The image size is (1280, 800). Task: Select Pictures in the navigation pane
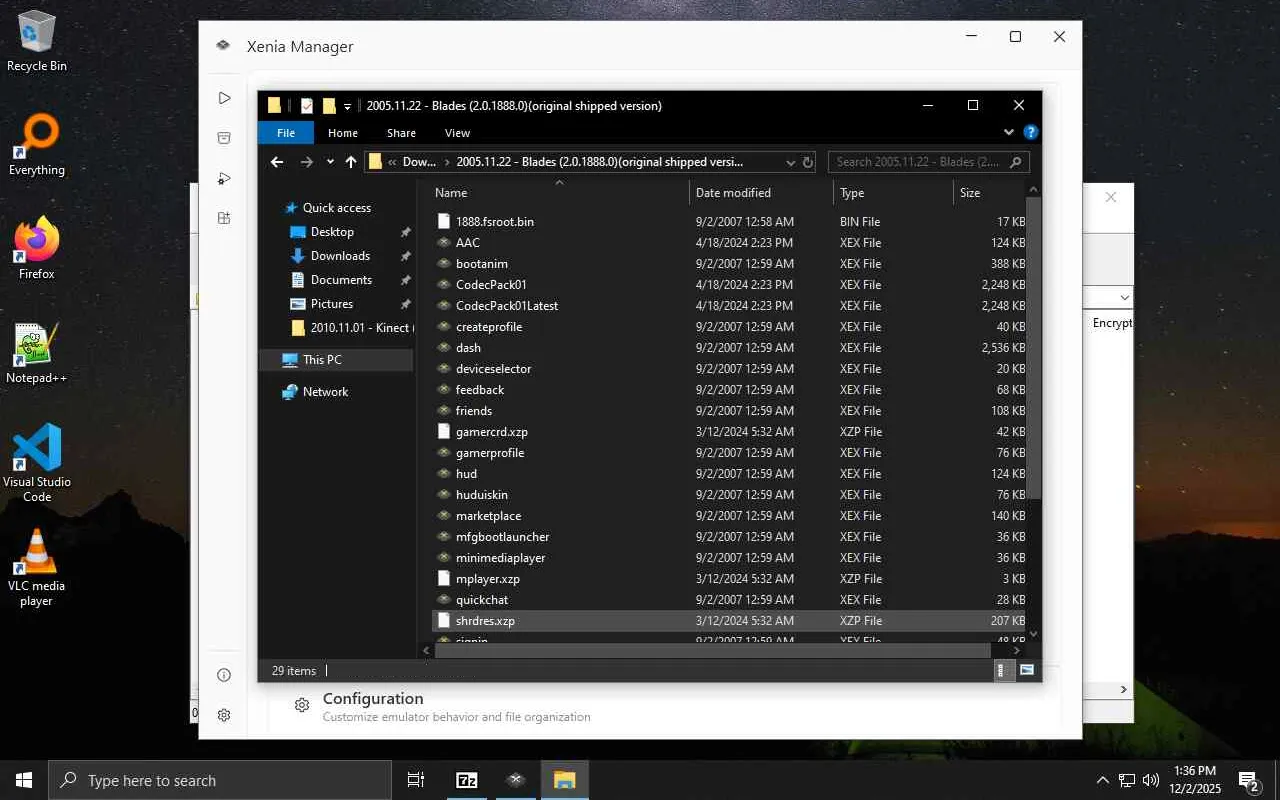point(332,304)
